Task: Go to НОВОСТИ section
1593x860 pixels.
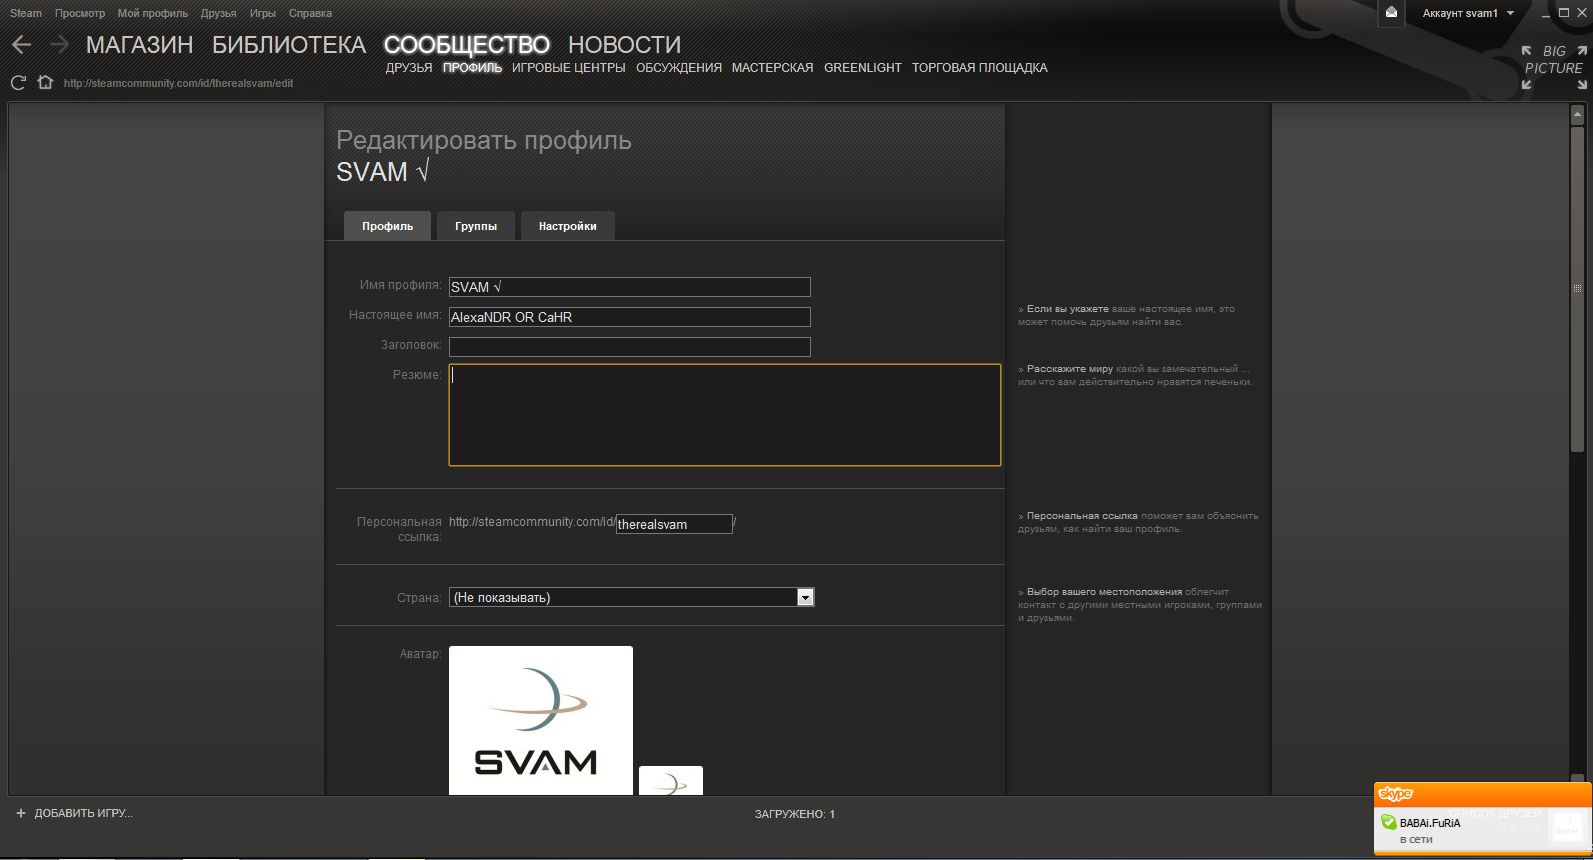Action: (x=624, y=45)
